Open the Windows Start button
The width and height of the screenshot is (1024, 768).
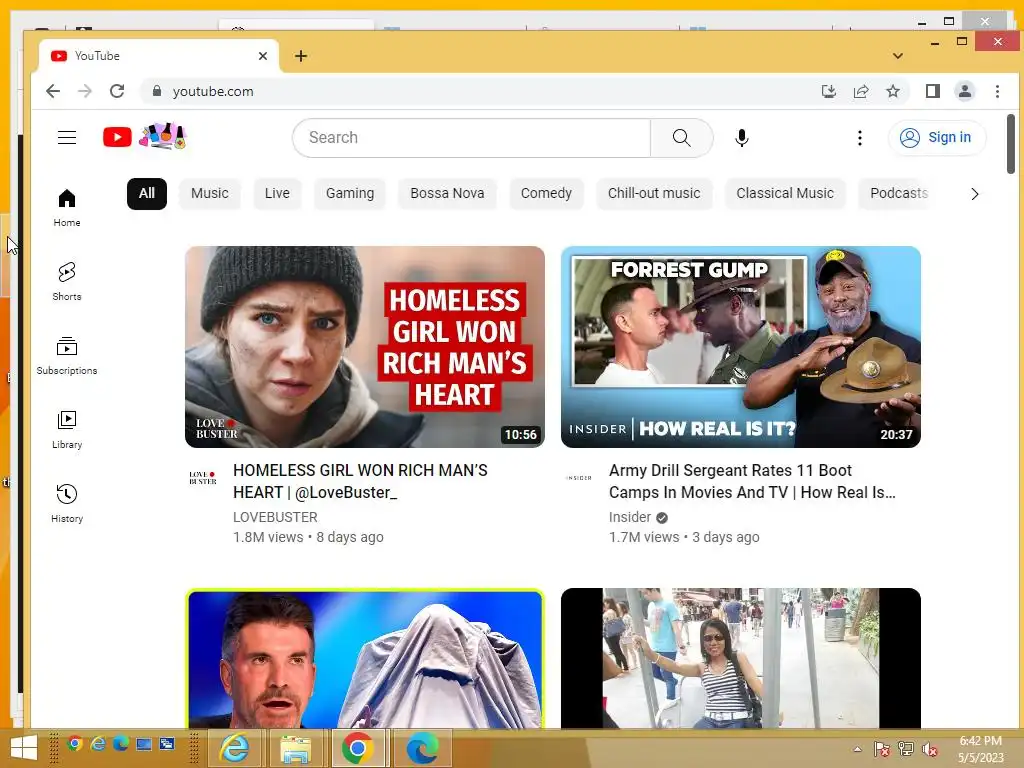pyautogui.click(x=24, y=749)
